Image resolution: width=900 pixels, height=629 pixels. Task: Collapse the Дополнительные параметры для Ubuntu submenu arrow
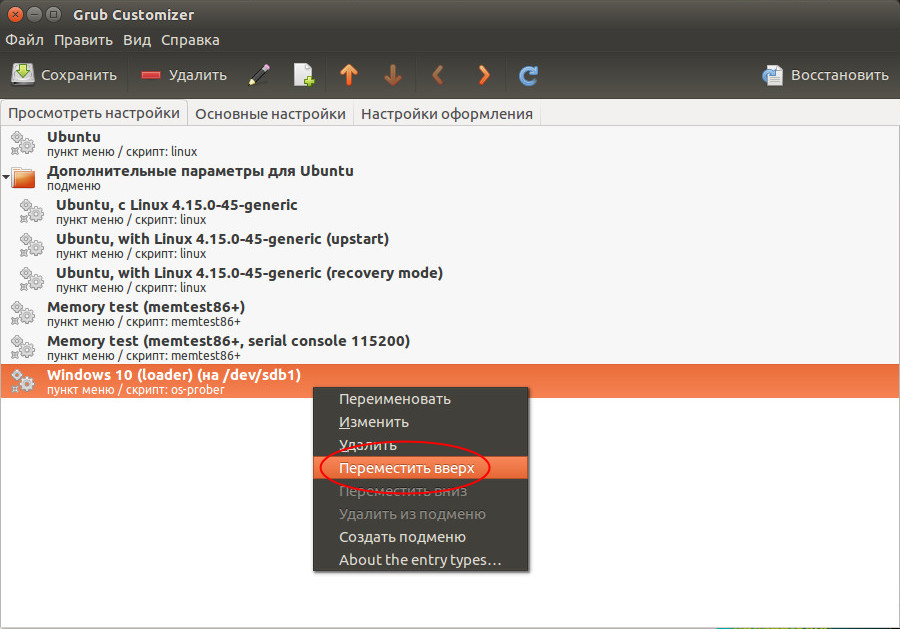[x=6, y=177]
